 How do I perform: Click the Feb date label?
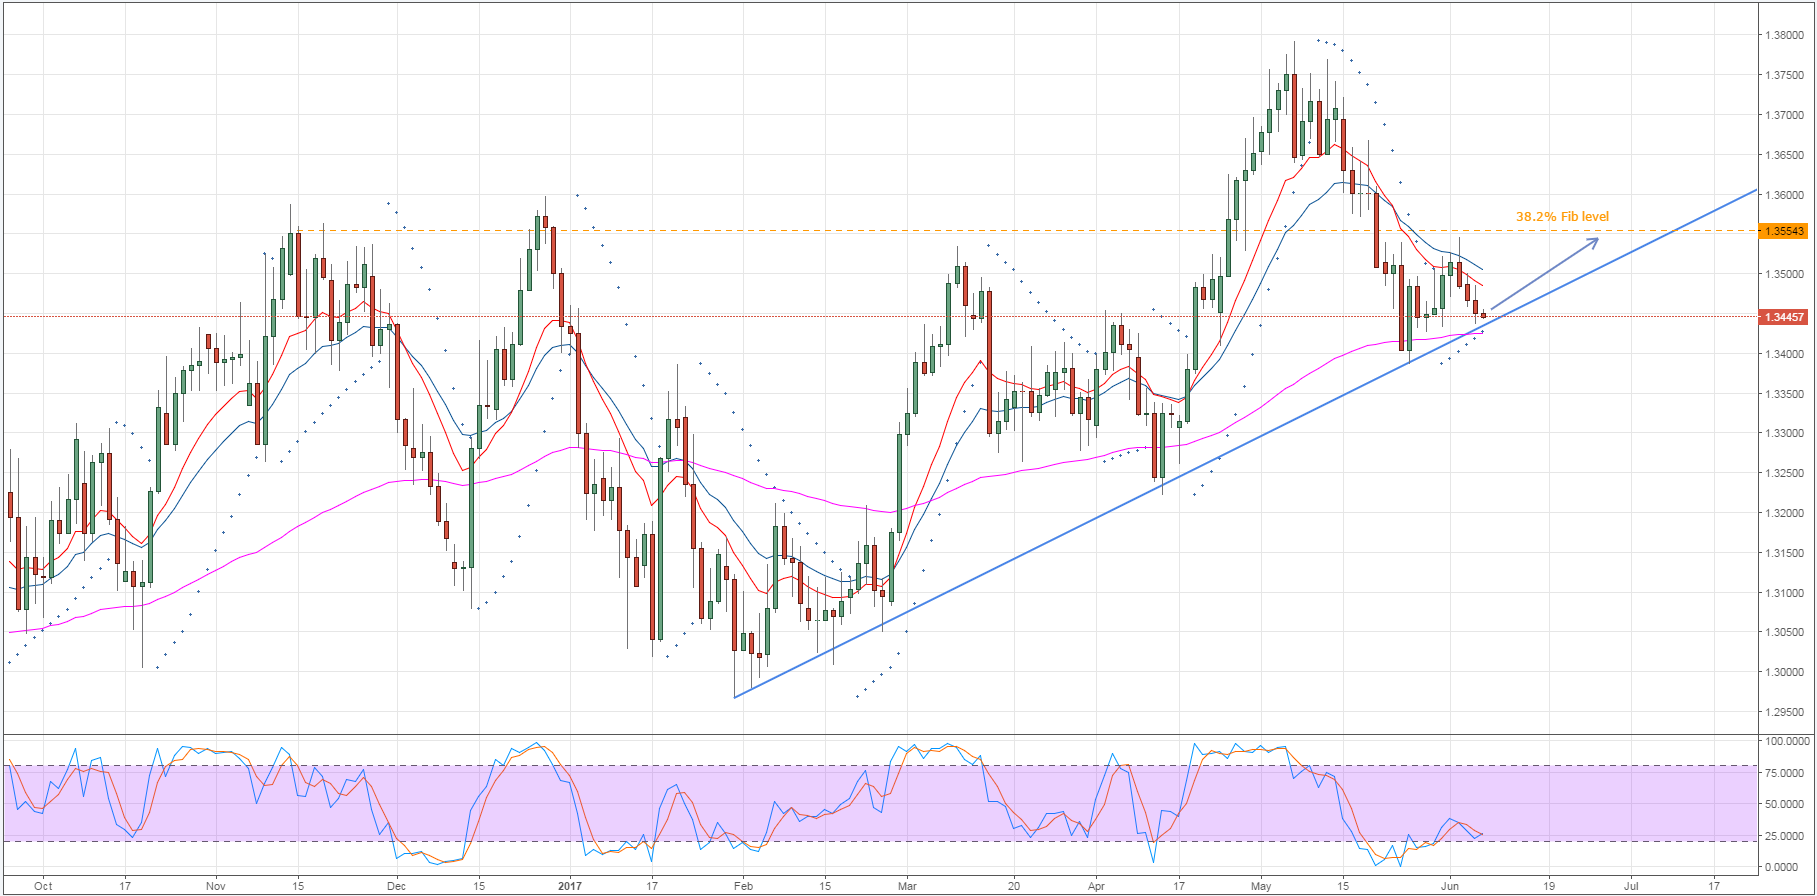pyautogui.click(x=742, y=886)
